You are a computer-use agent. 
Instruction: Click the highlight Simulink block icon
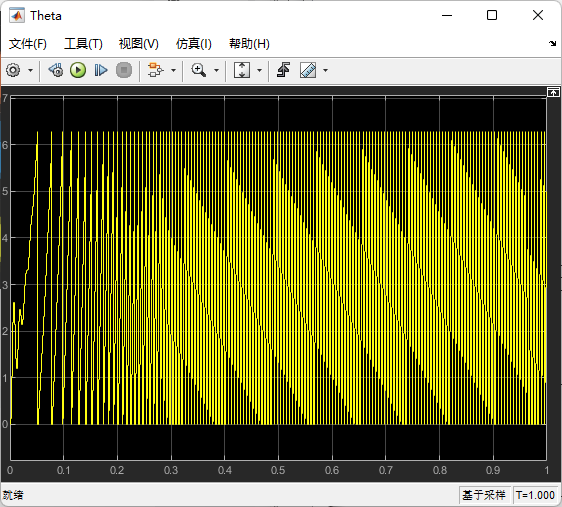pos(156,70)
